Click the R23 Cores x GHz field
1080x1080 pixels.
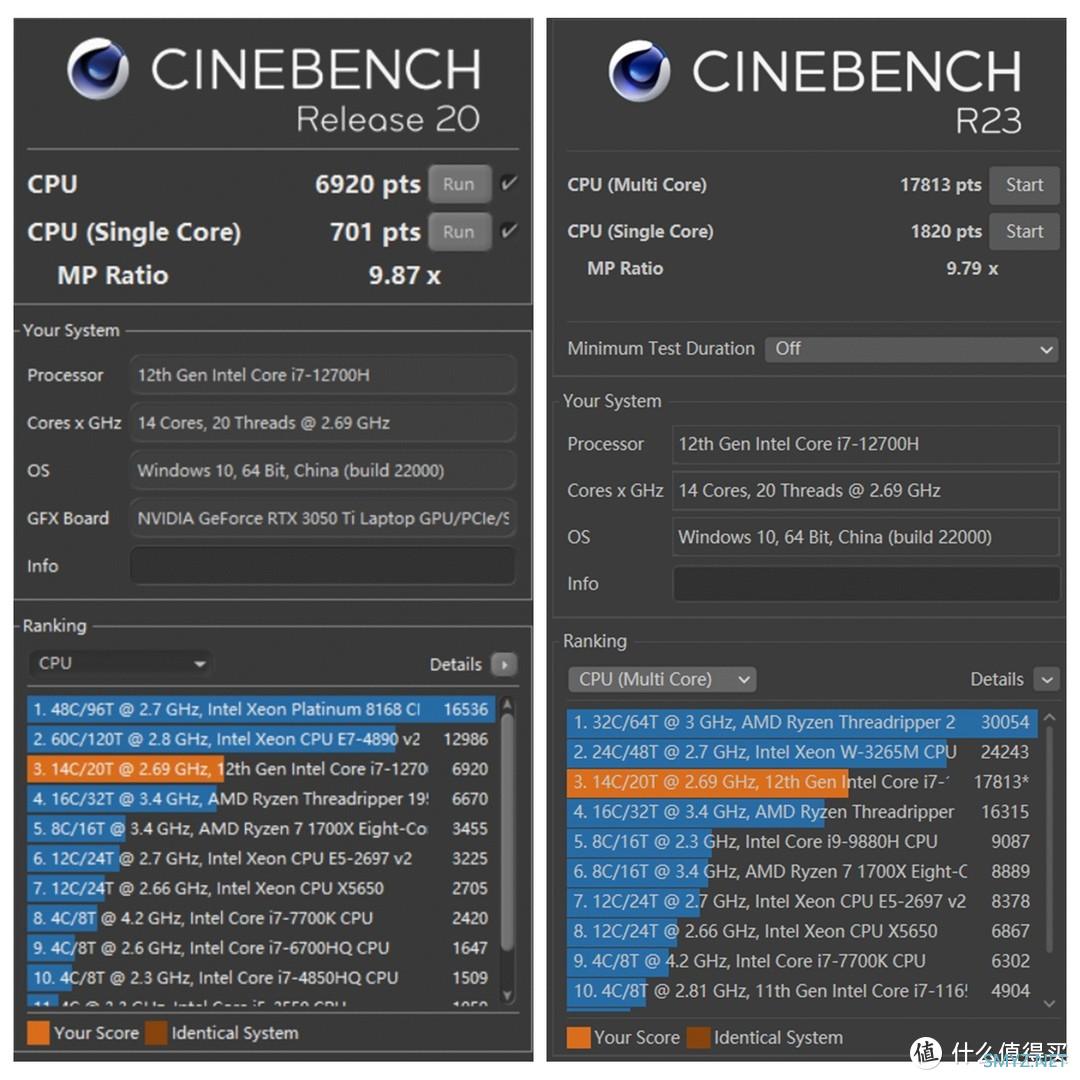pos(866,491)
